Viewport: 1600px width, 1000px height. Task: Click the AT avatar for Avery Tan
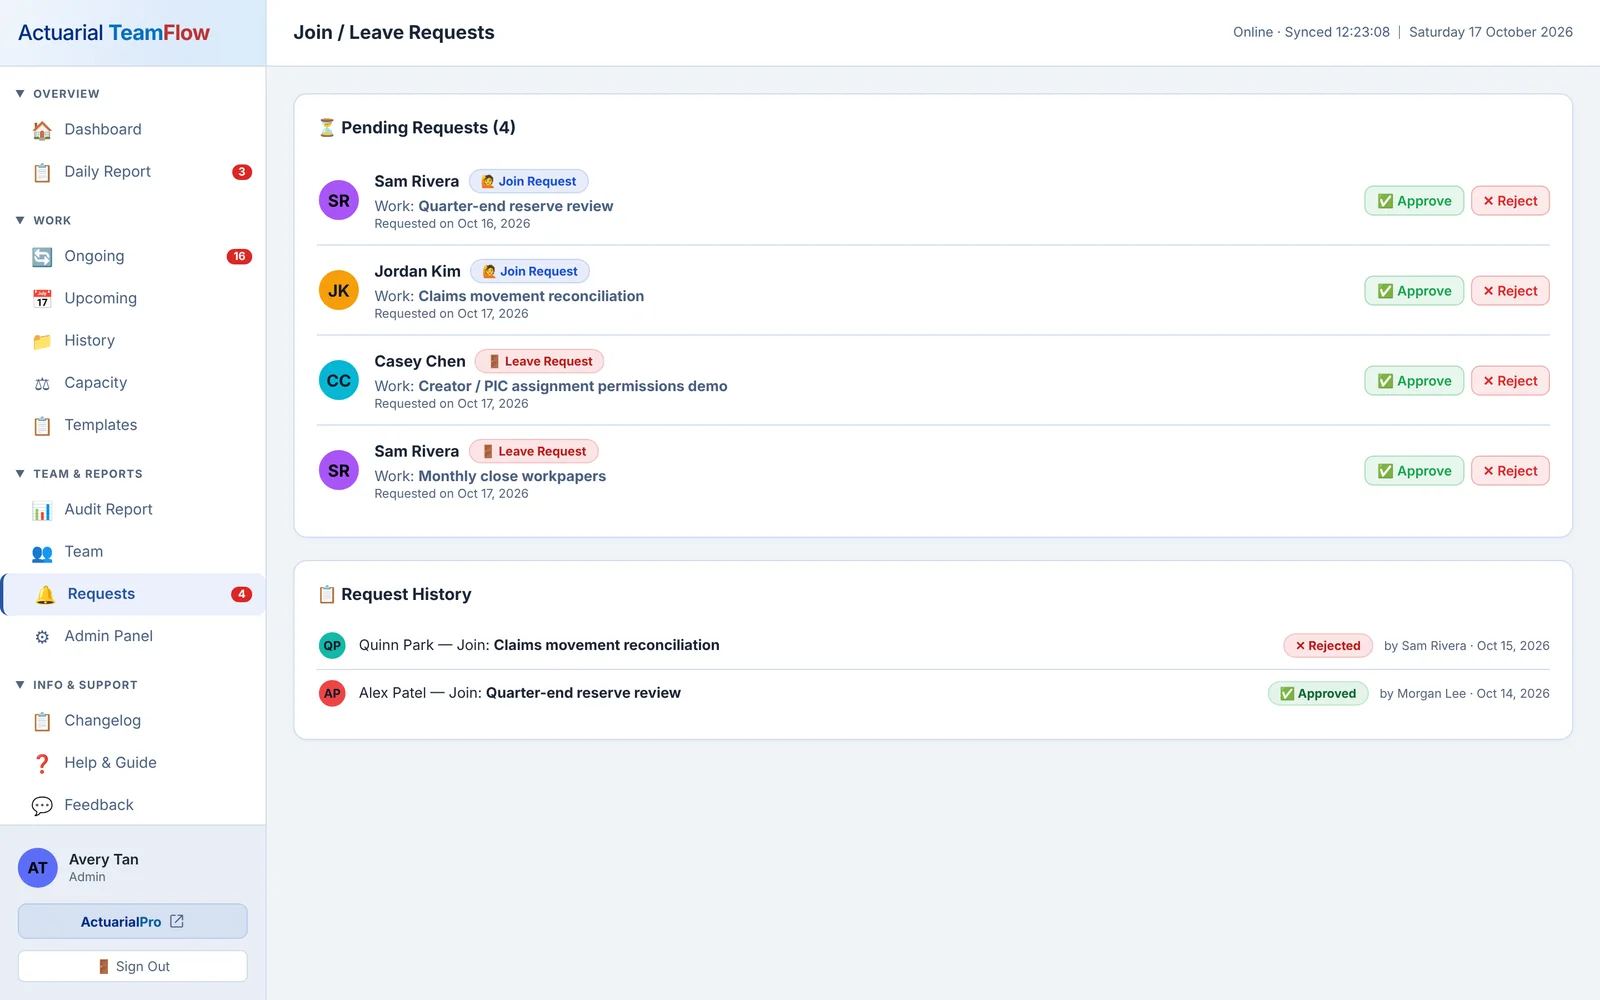coord(38,868)
